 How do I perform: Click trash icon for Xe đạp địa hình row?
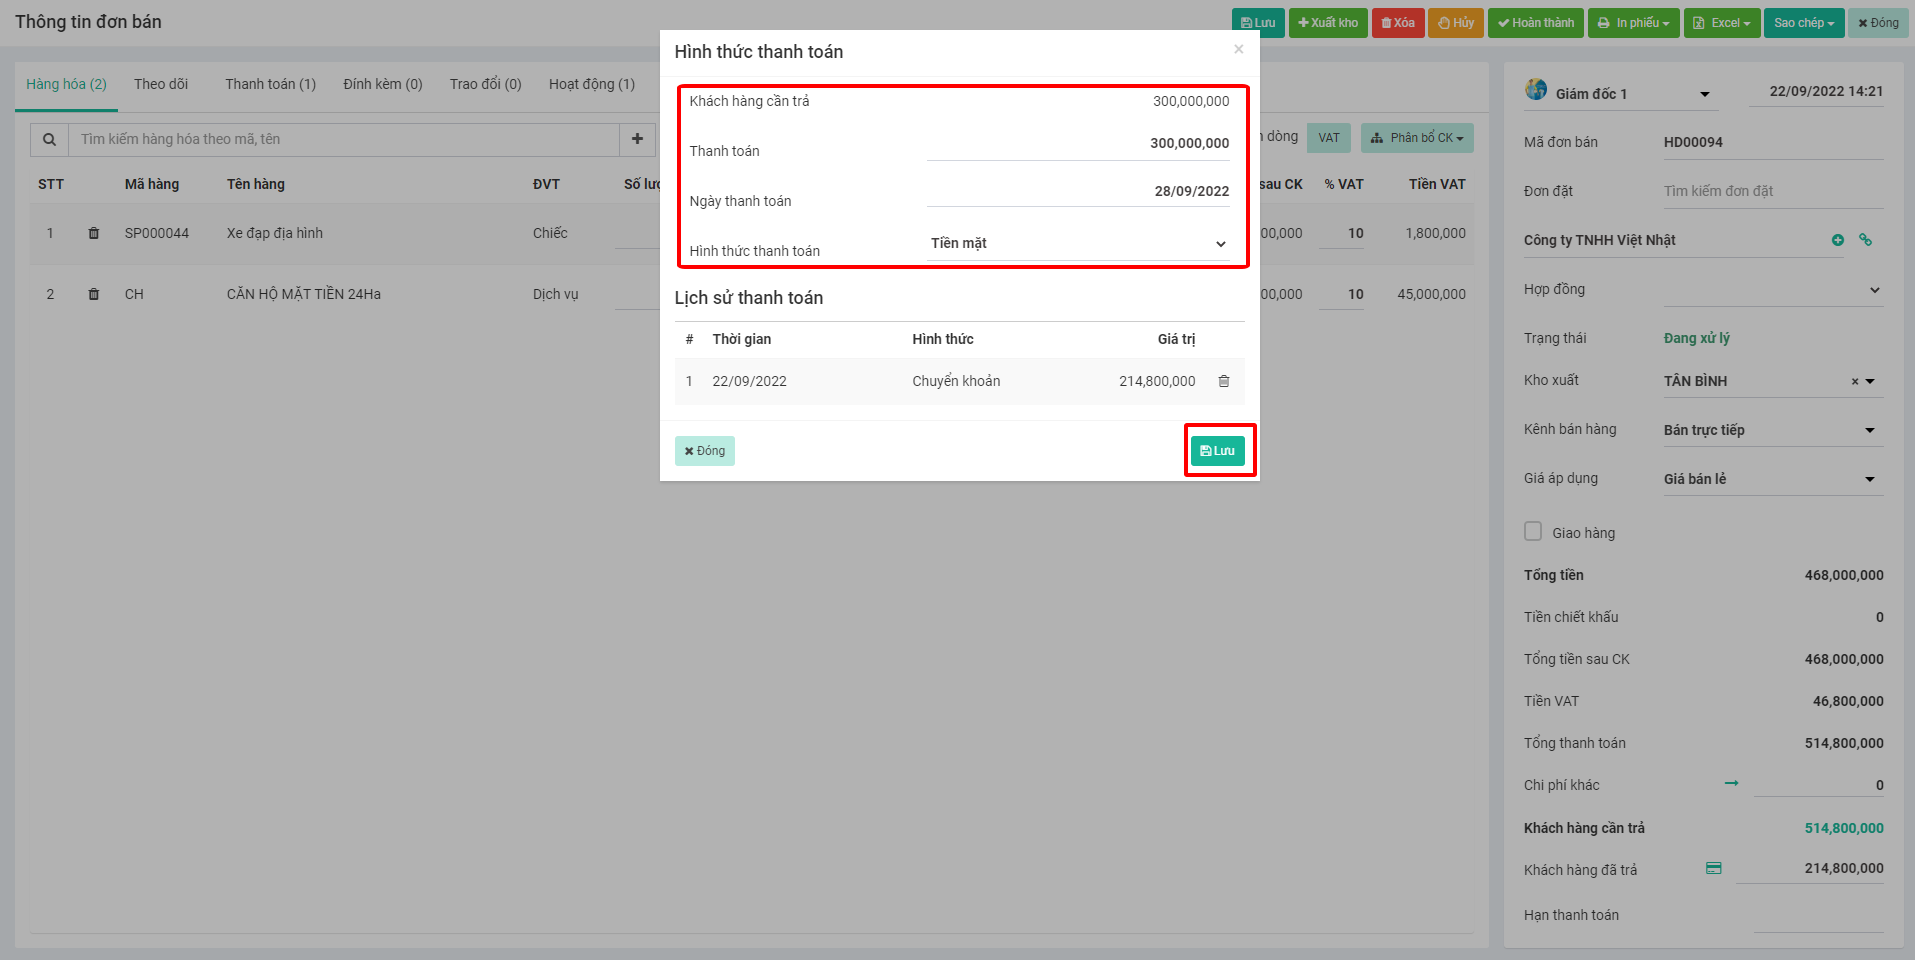[x=94, y=233]
